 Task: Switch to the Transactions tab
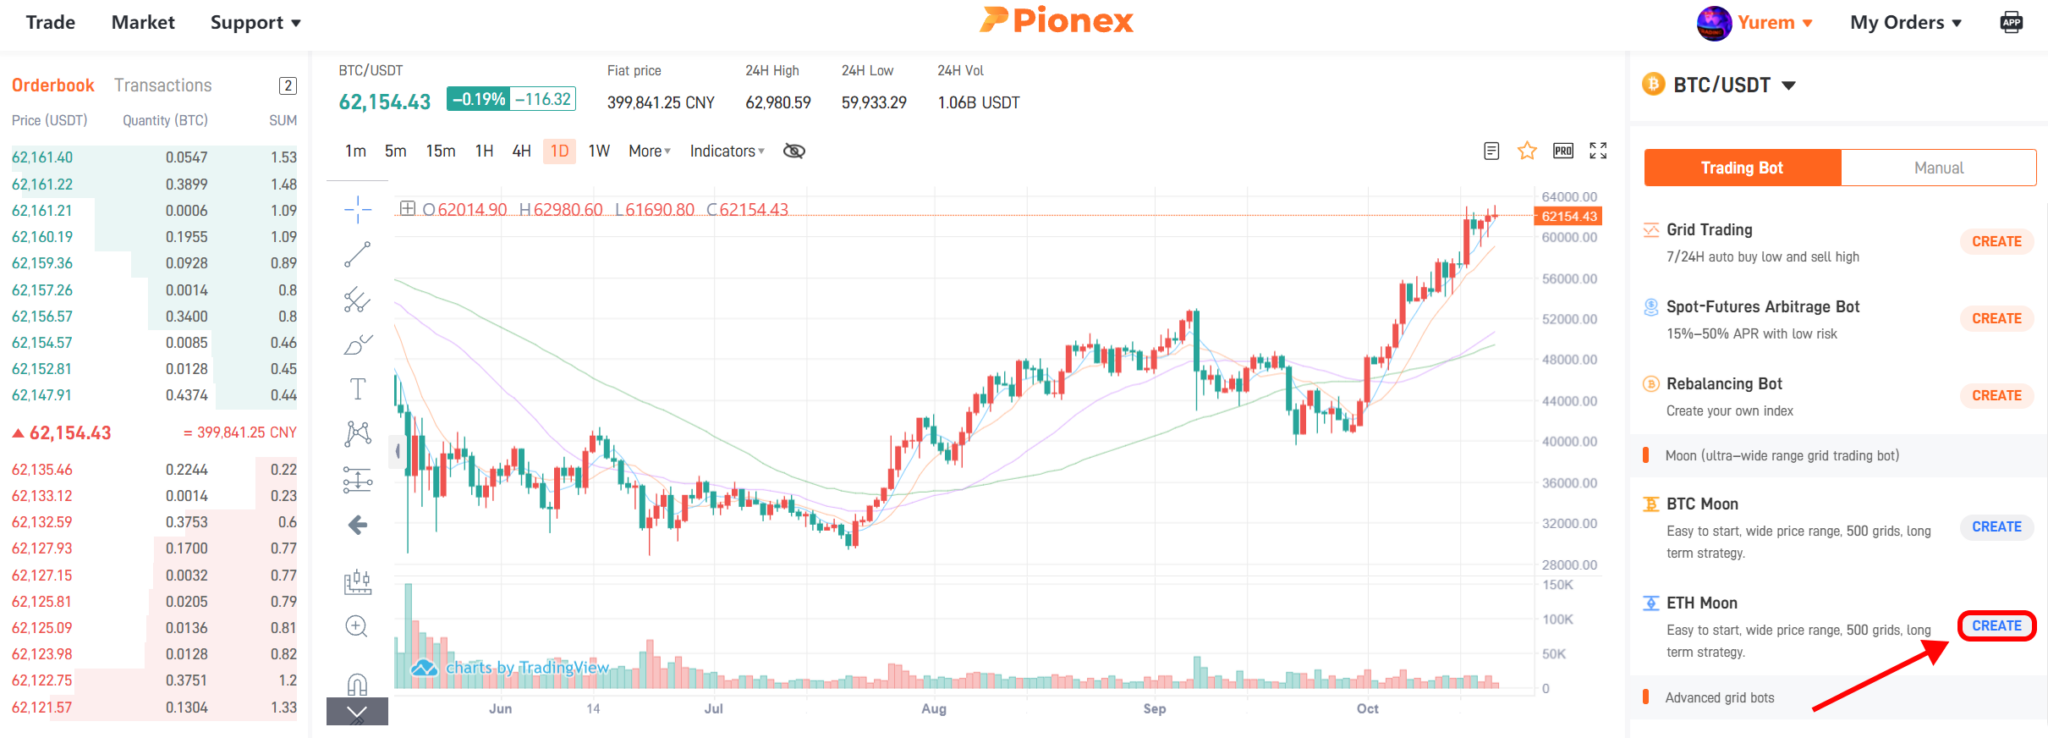click(x=162, y=84)
